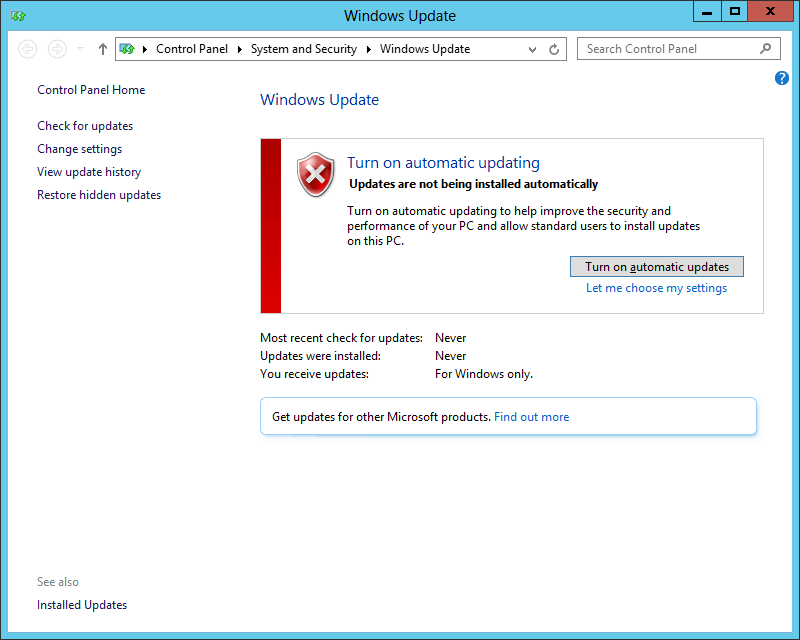Click the 'See also' label
The height and width of the screenshot is (640, 800).
[x=58, y=582]
